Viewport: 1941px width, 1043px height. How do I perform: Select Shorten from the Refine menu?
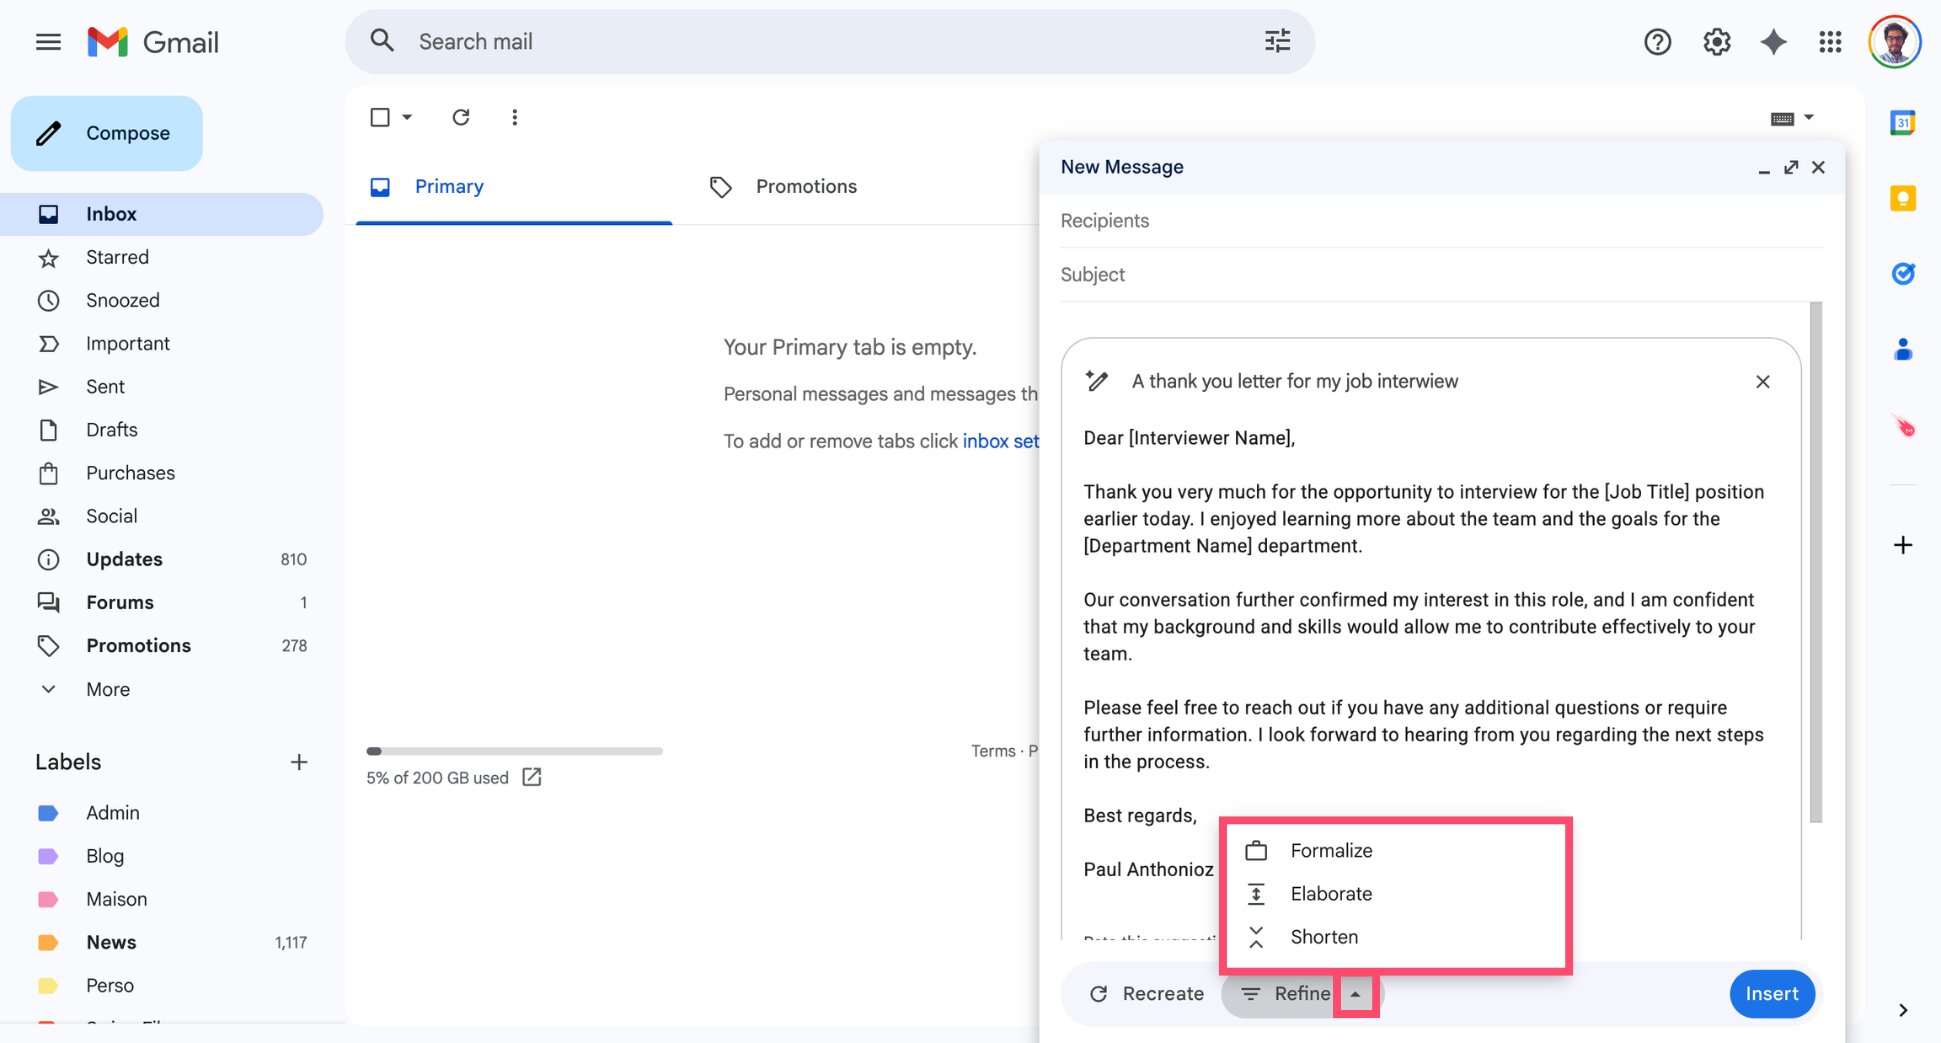tap(1323, 937)
